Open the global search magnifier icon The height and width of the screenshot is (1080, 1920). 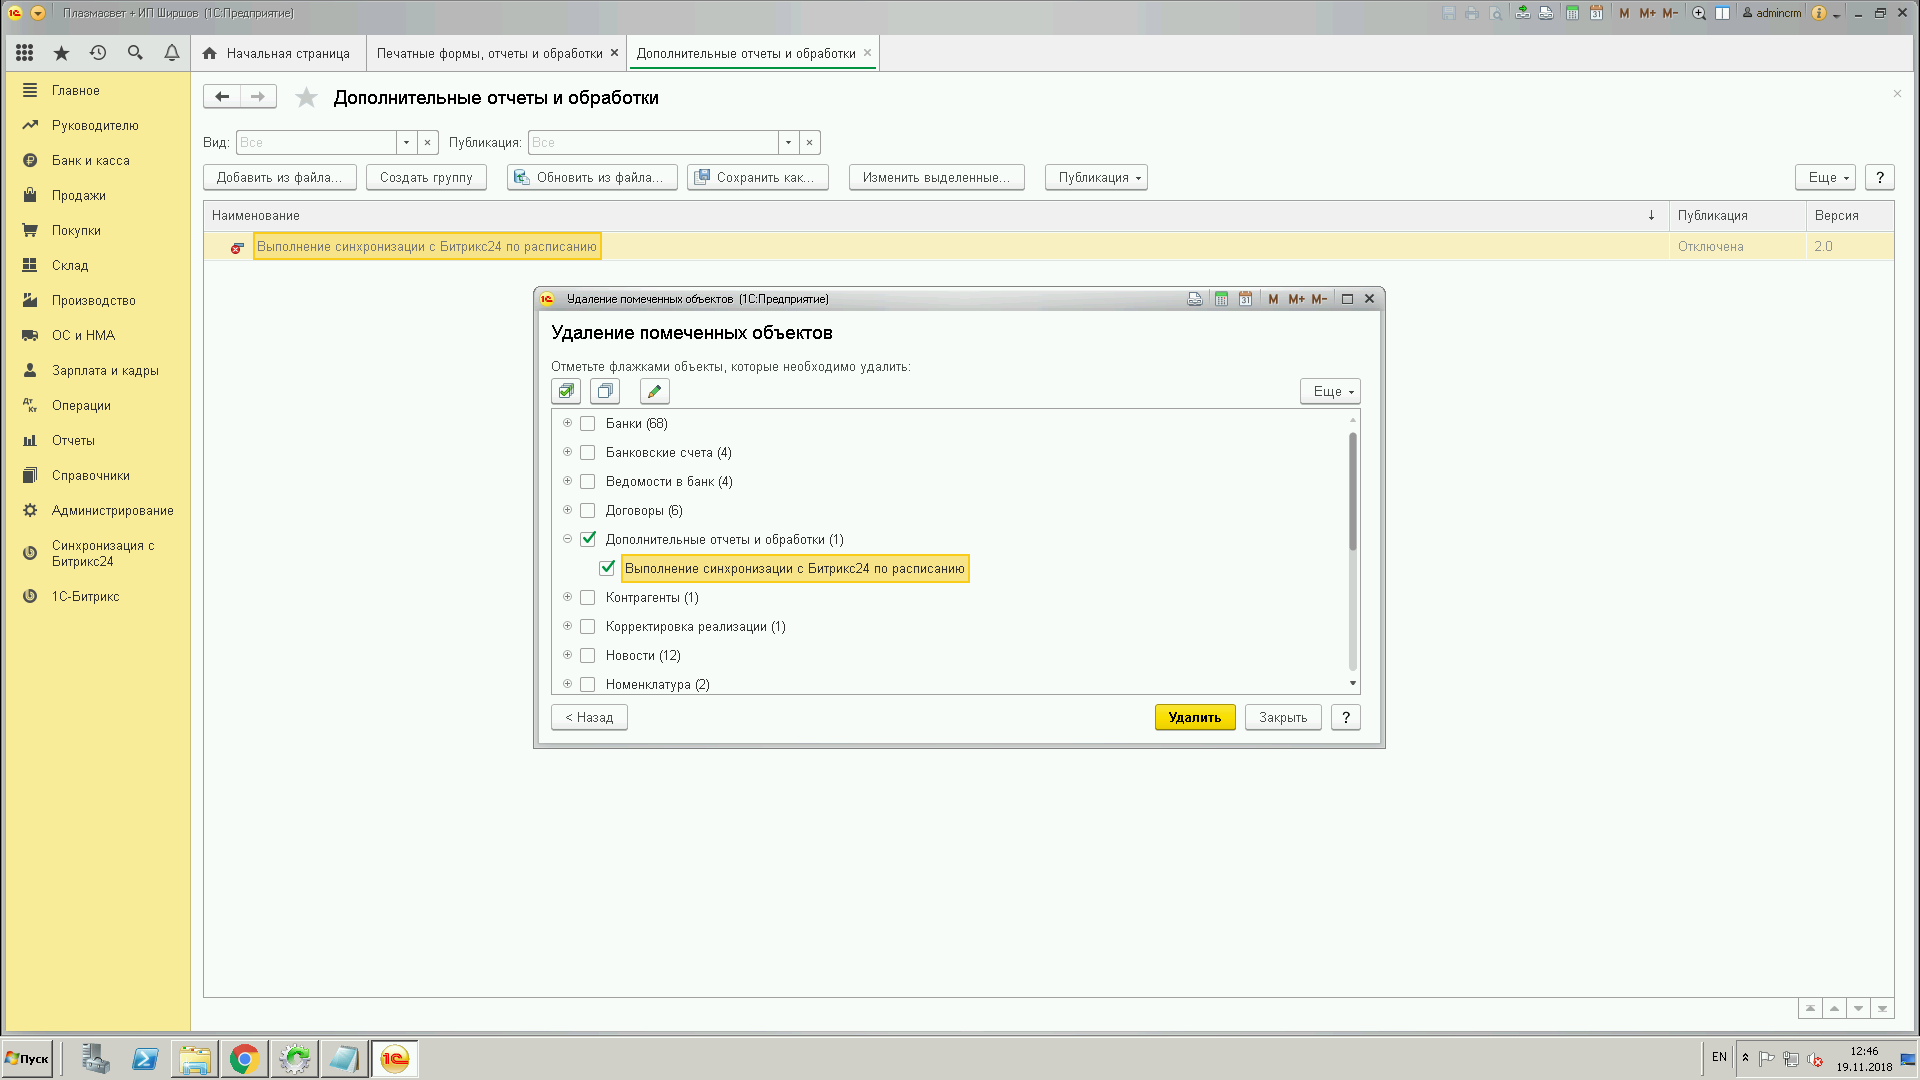point(135,53)
